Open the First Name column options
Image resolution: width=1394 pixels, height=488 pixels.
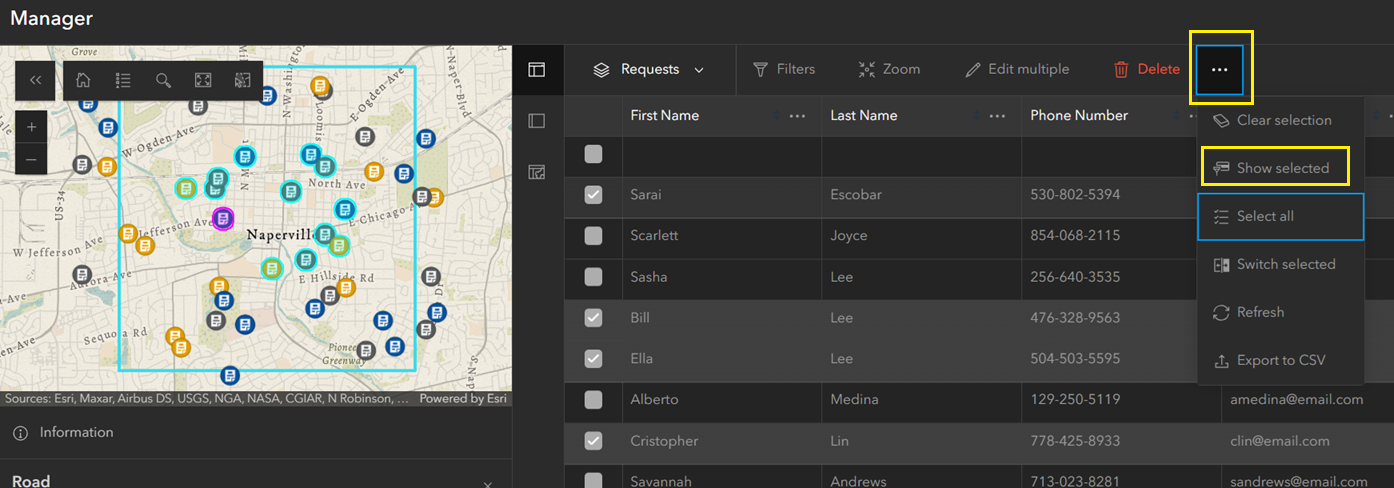click(797, 116)
